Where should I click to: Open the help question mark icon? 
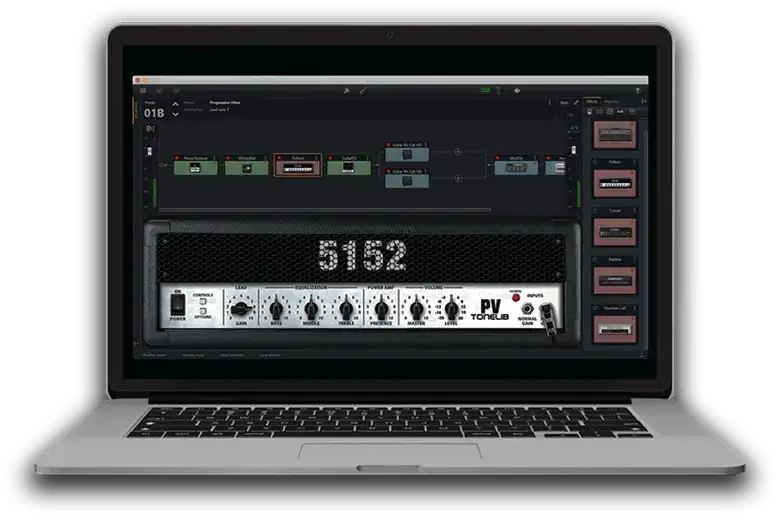point(638,91)
